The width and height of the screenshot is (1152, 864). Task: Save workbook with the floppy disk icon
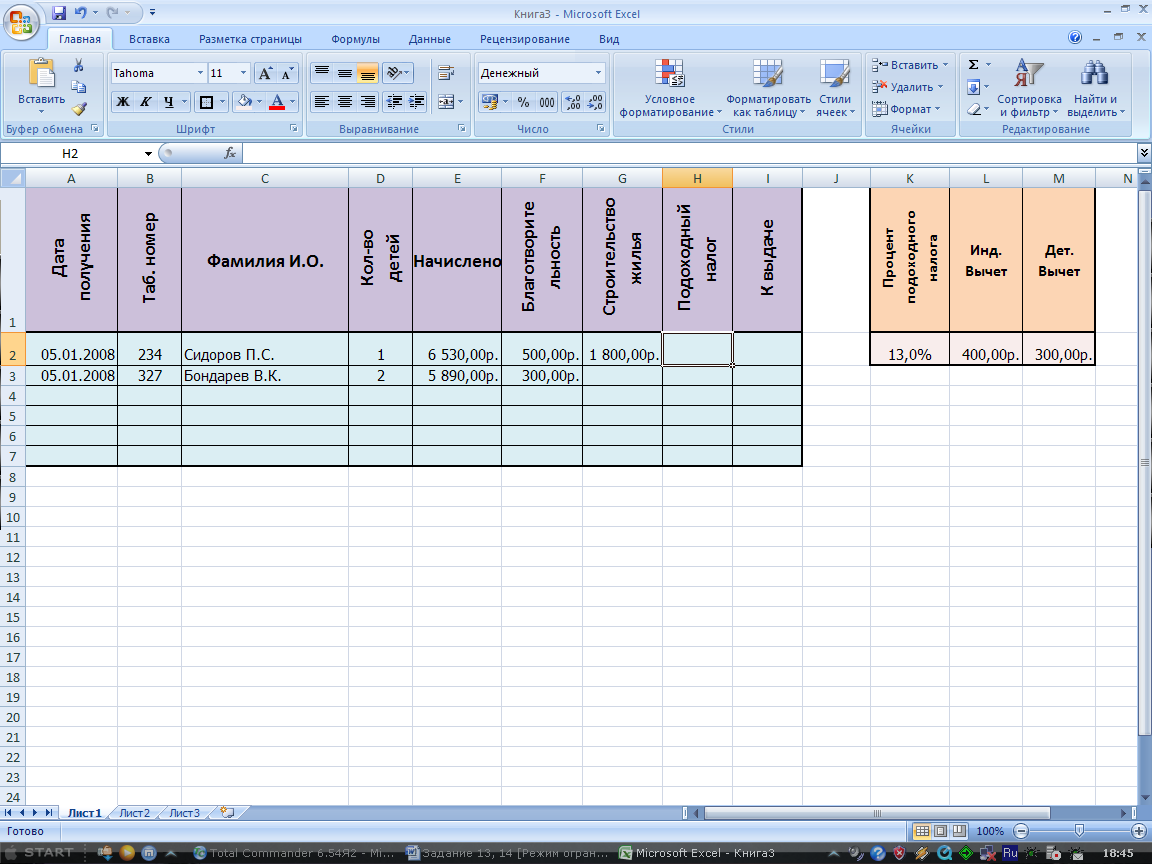60,12
